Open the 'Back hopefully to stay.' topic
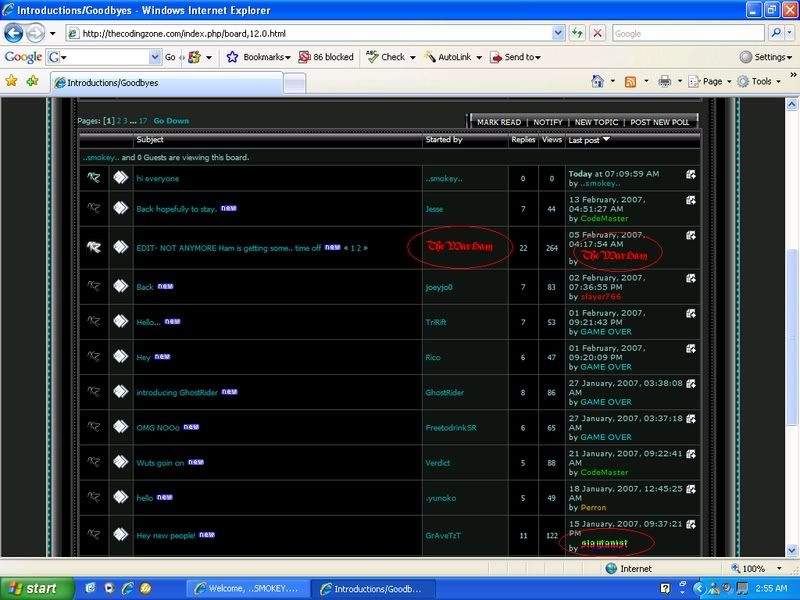800x600 pixels. click(173, 209)
